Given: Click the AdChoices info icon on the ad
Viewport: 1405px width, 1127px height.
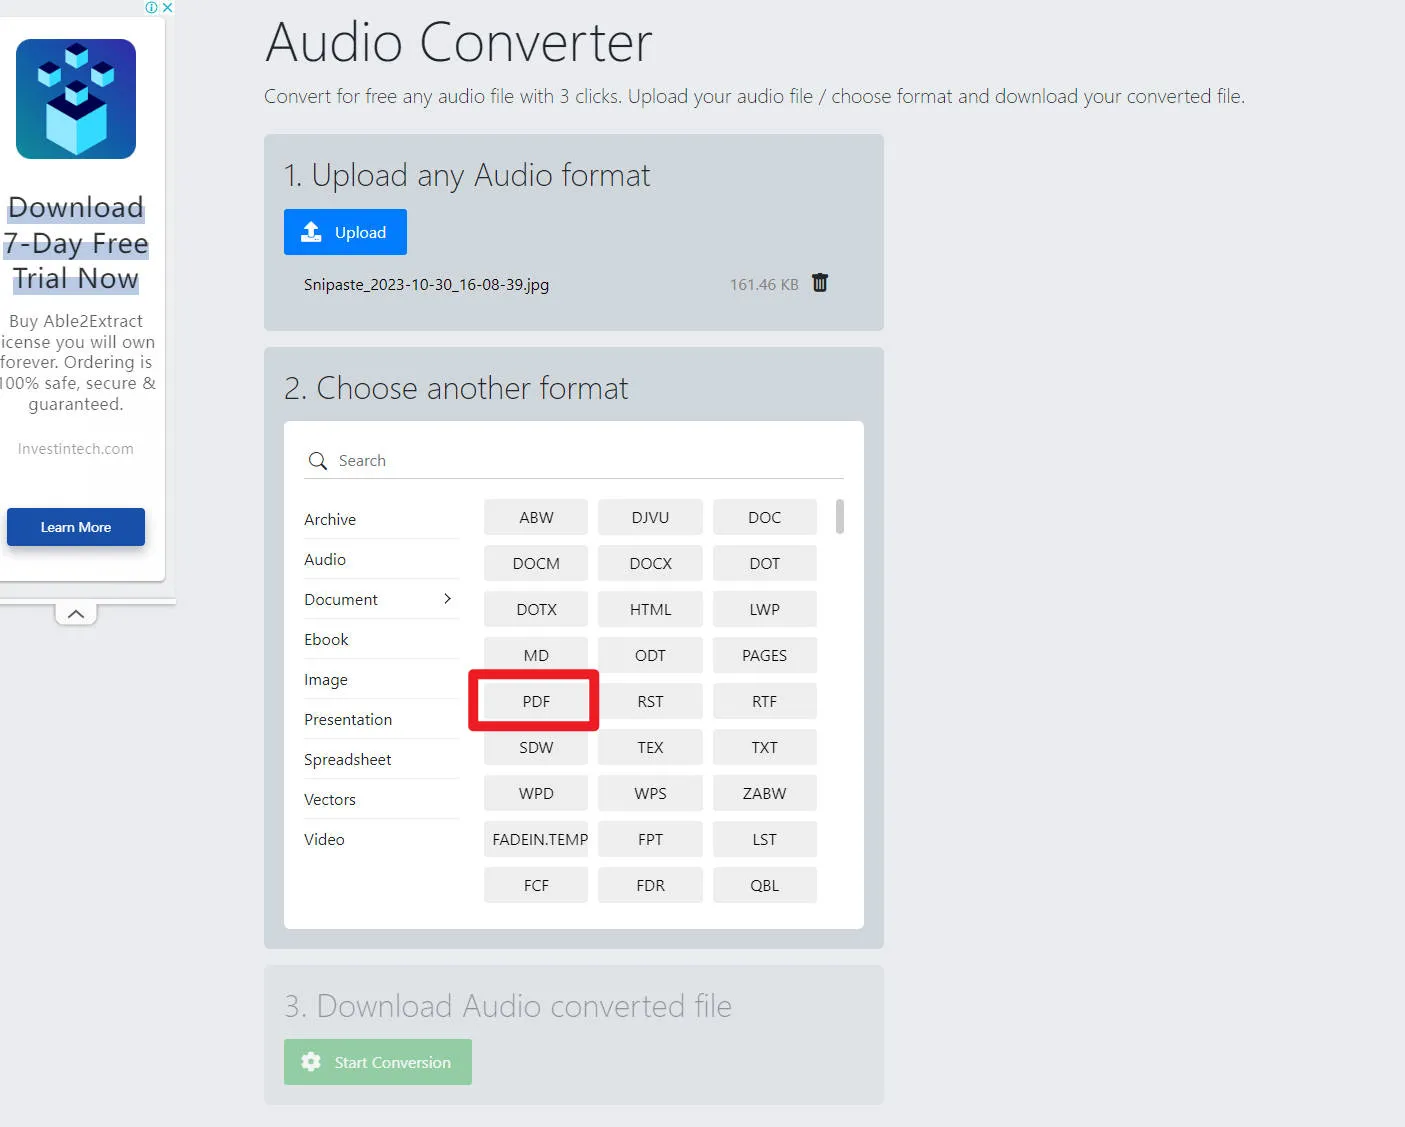Looking at the screenshot, I should point(152,7).
